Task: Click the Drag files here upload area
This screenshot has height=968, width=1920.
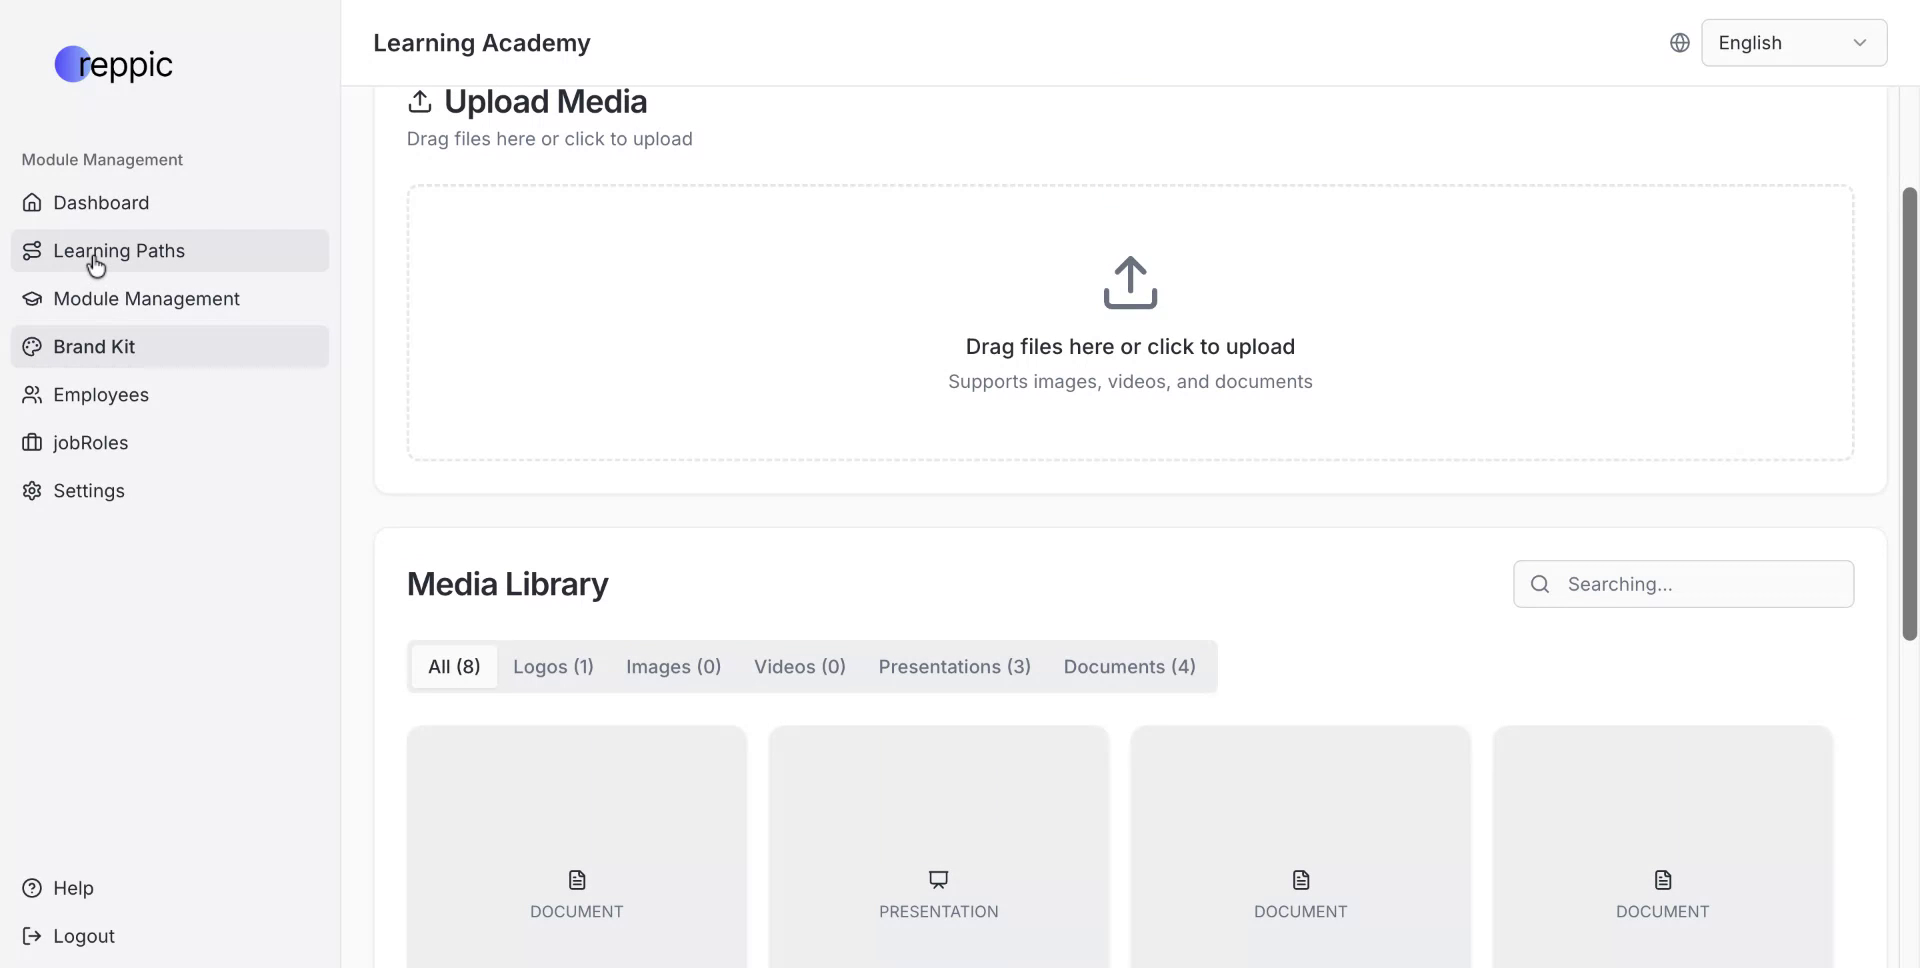Action: [1129, 323]
